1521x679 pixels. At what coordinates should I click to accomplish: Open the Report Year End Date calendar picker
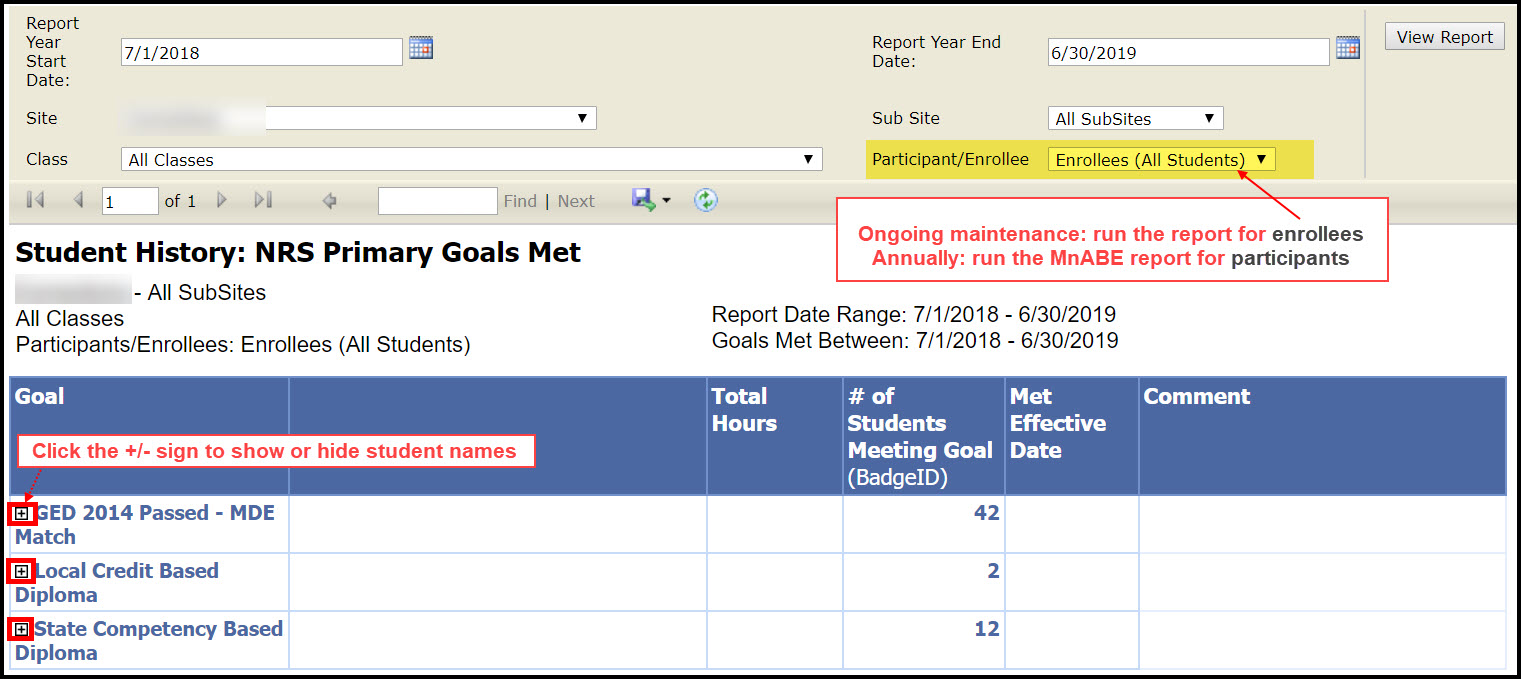pos(1348,48)
